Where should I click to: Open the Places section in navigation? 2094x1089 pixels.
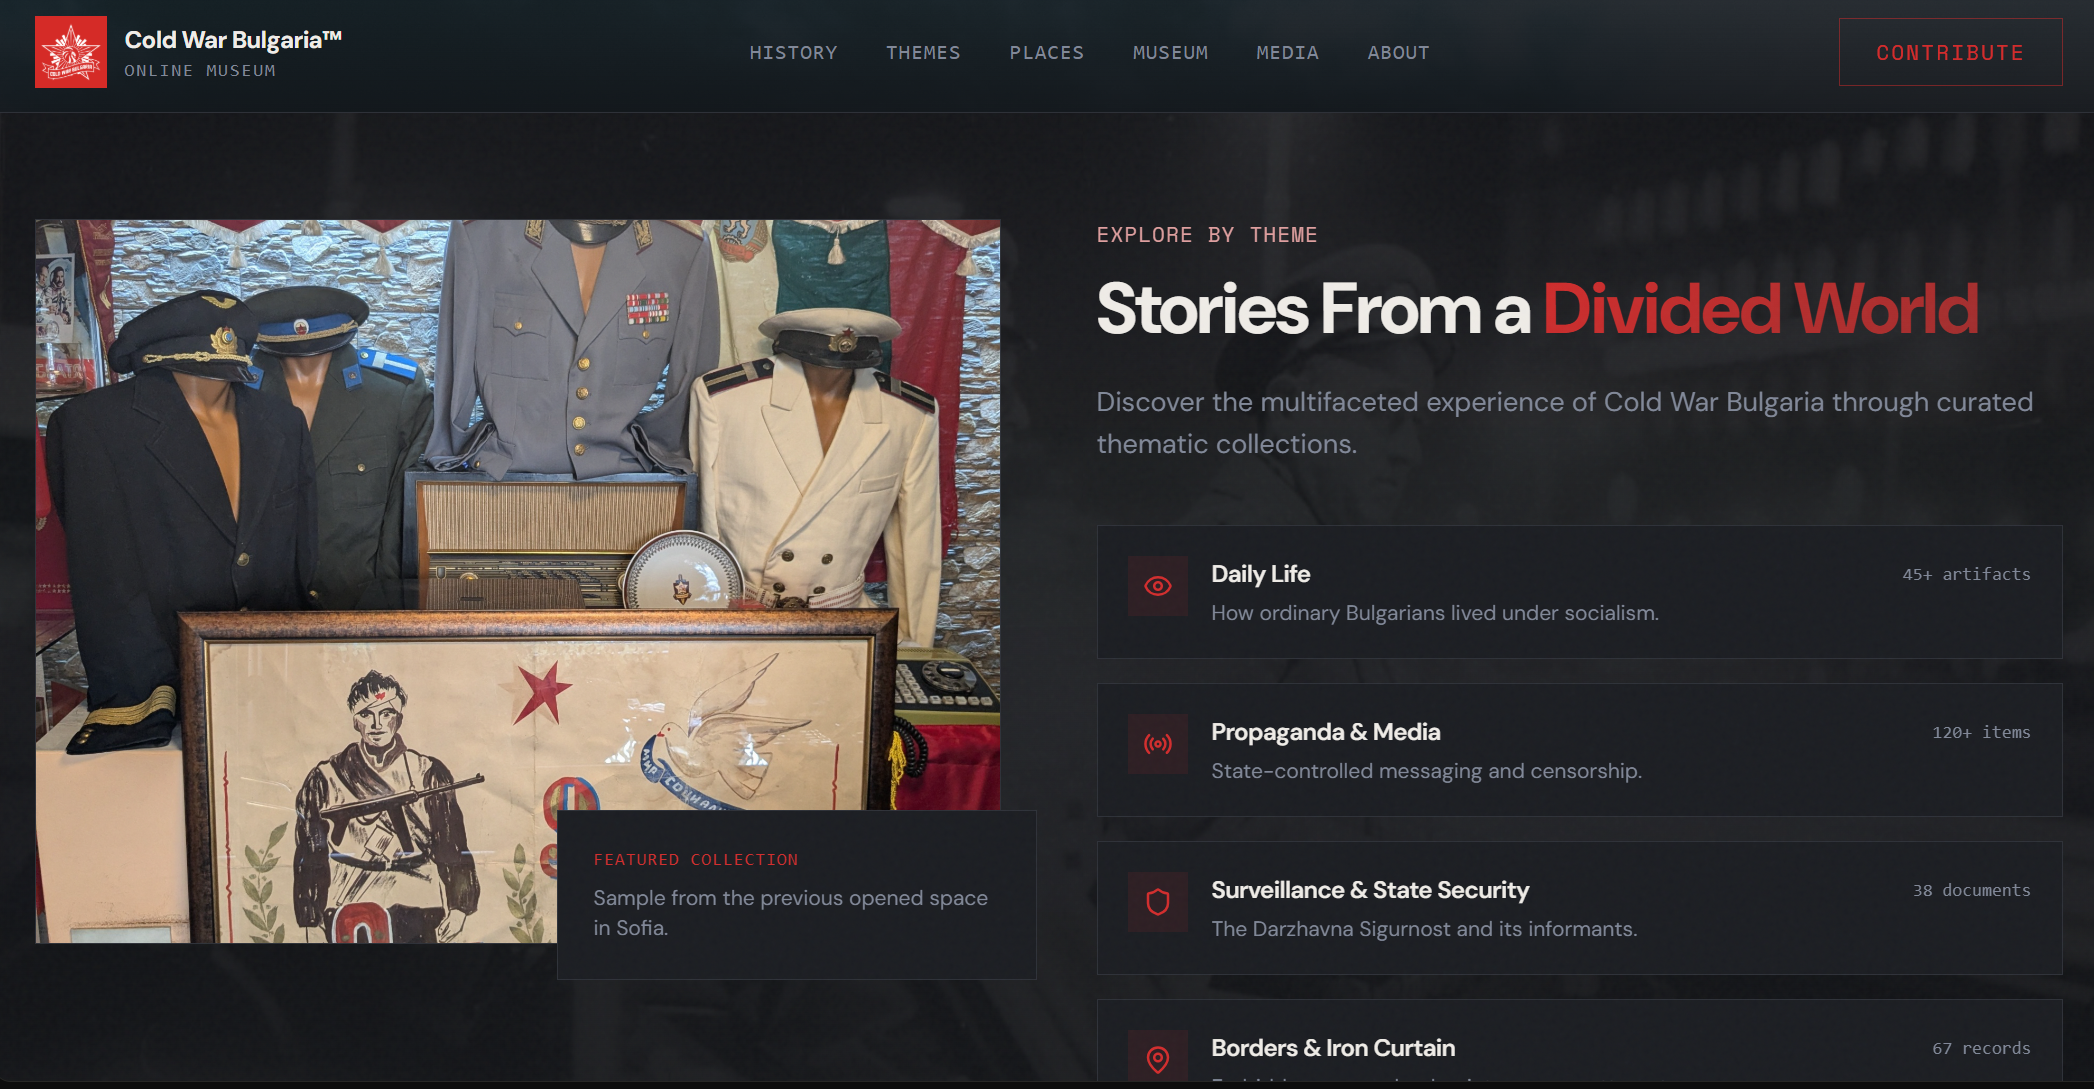[x=1046, y=53]
